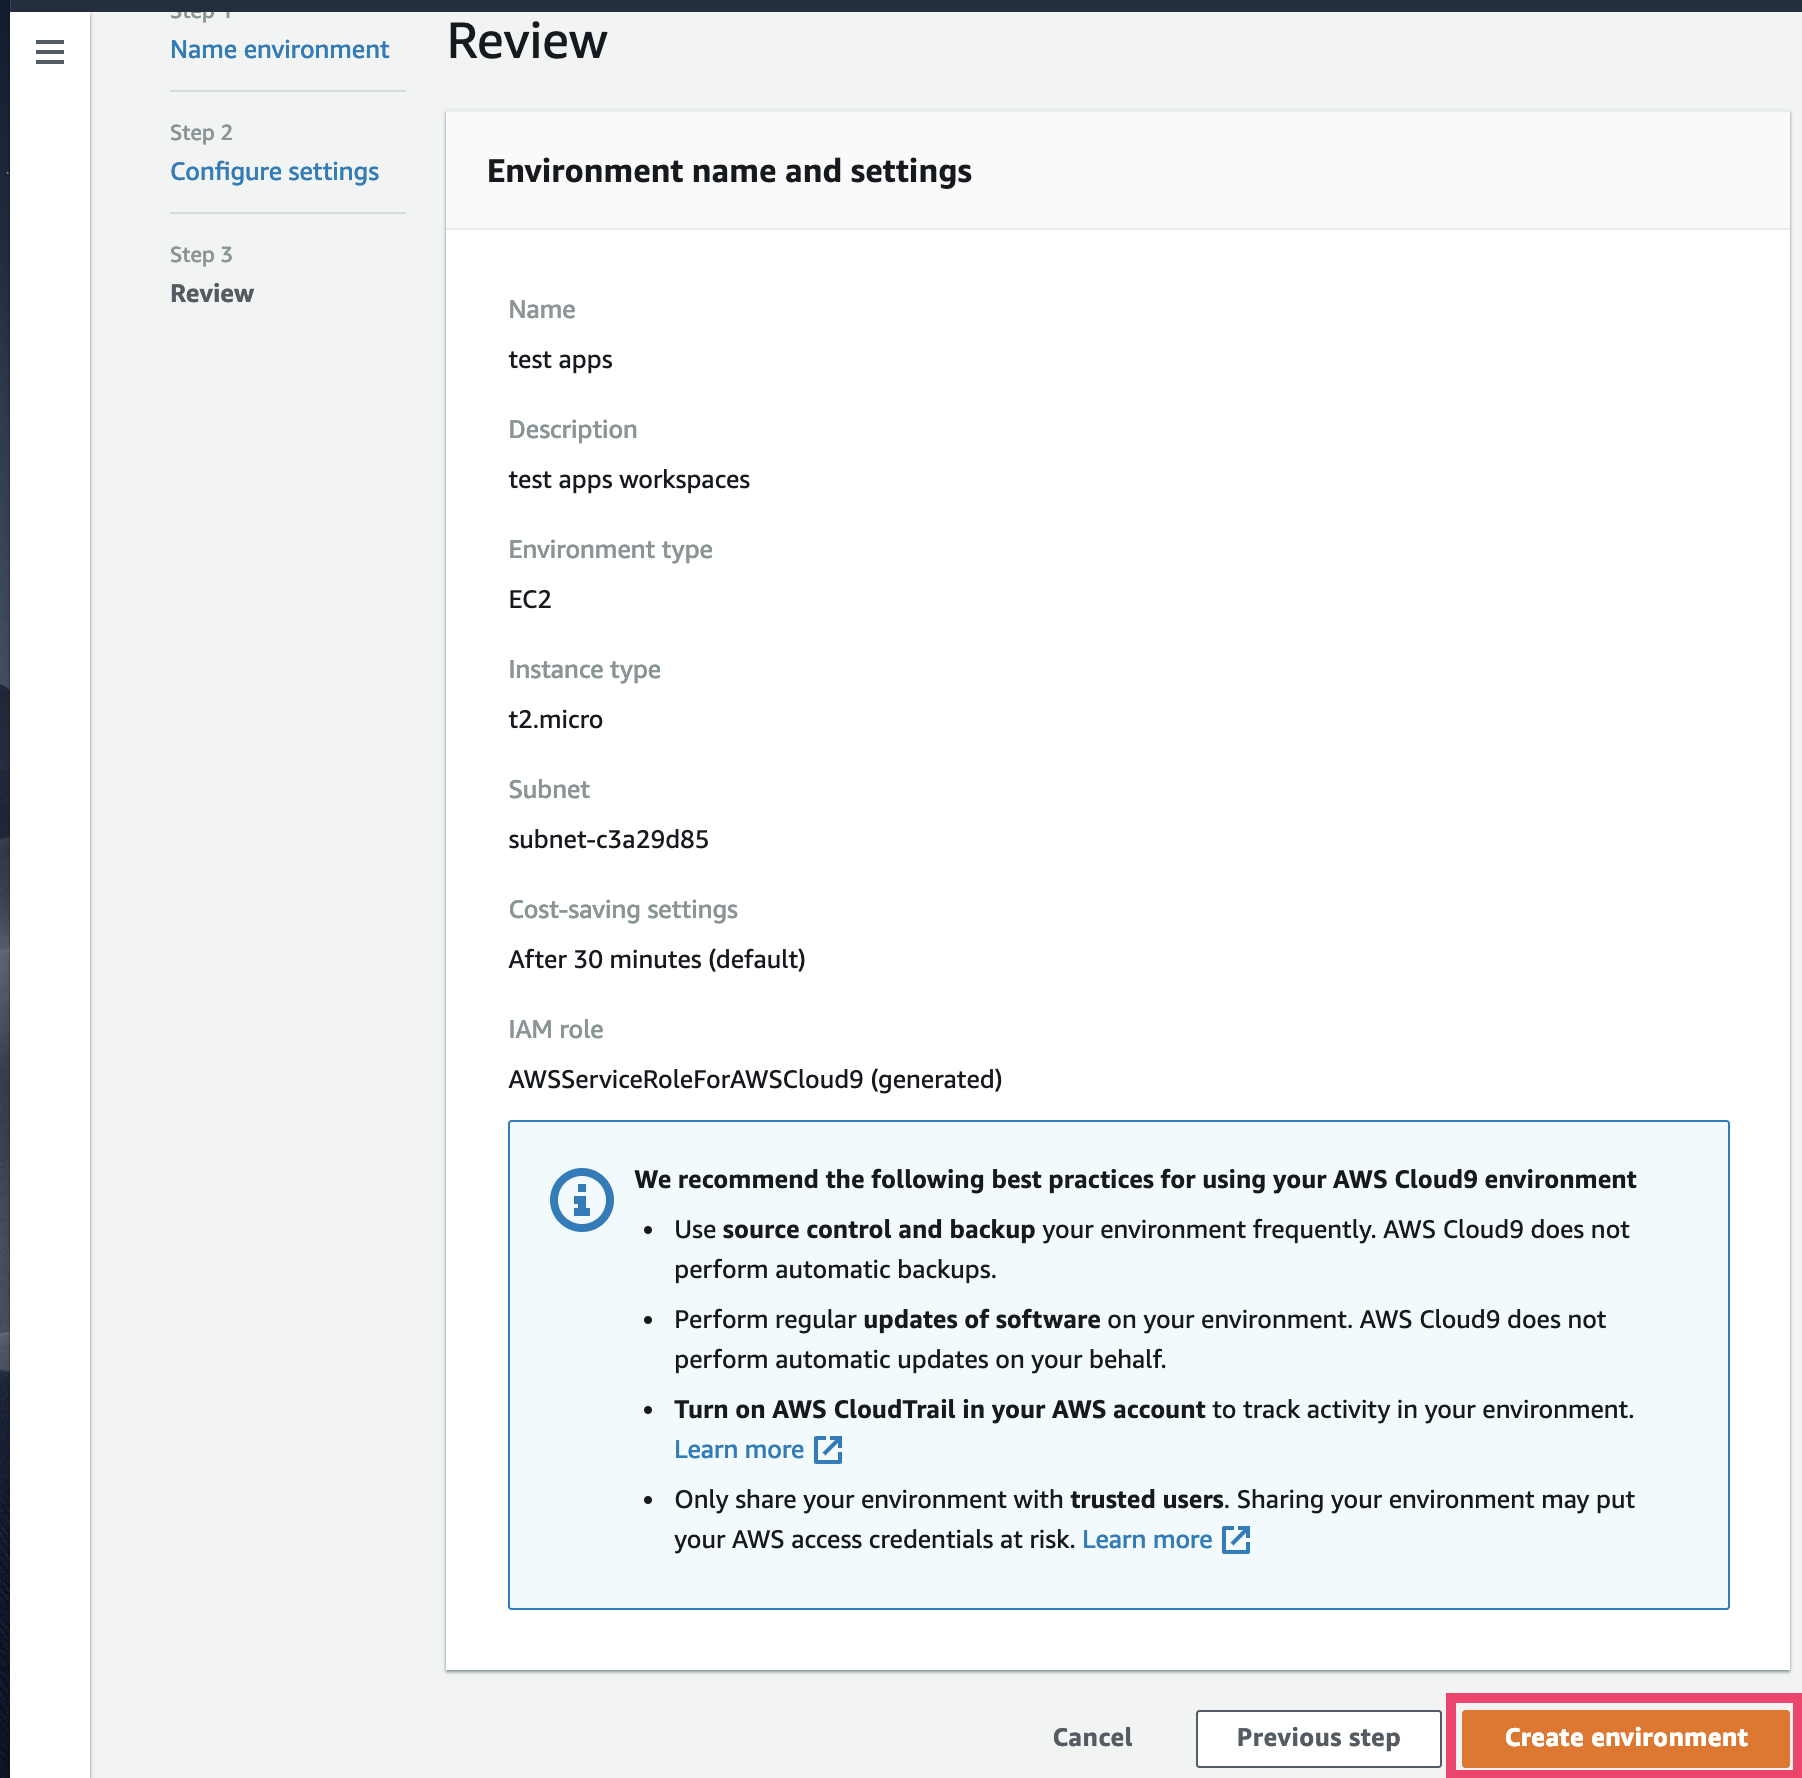Open the Configure settings step

point(274,171)
